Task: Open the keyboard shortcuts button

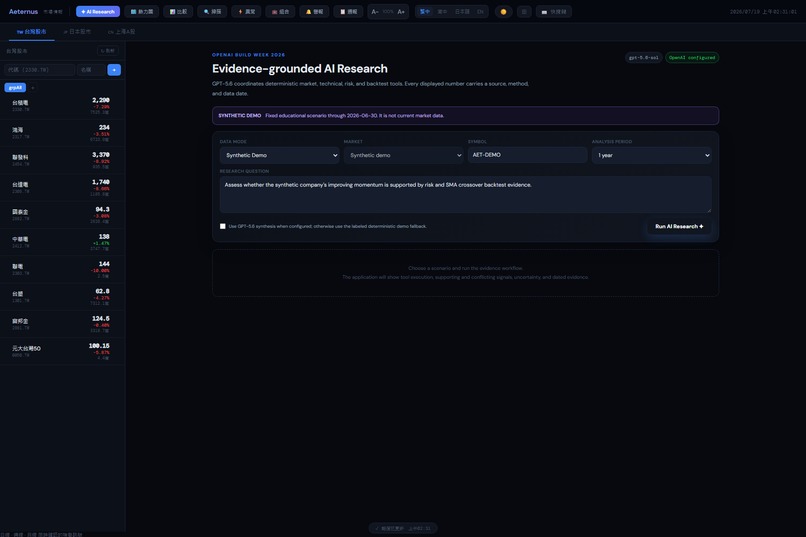Action: (x=554, y=11)
